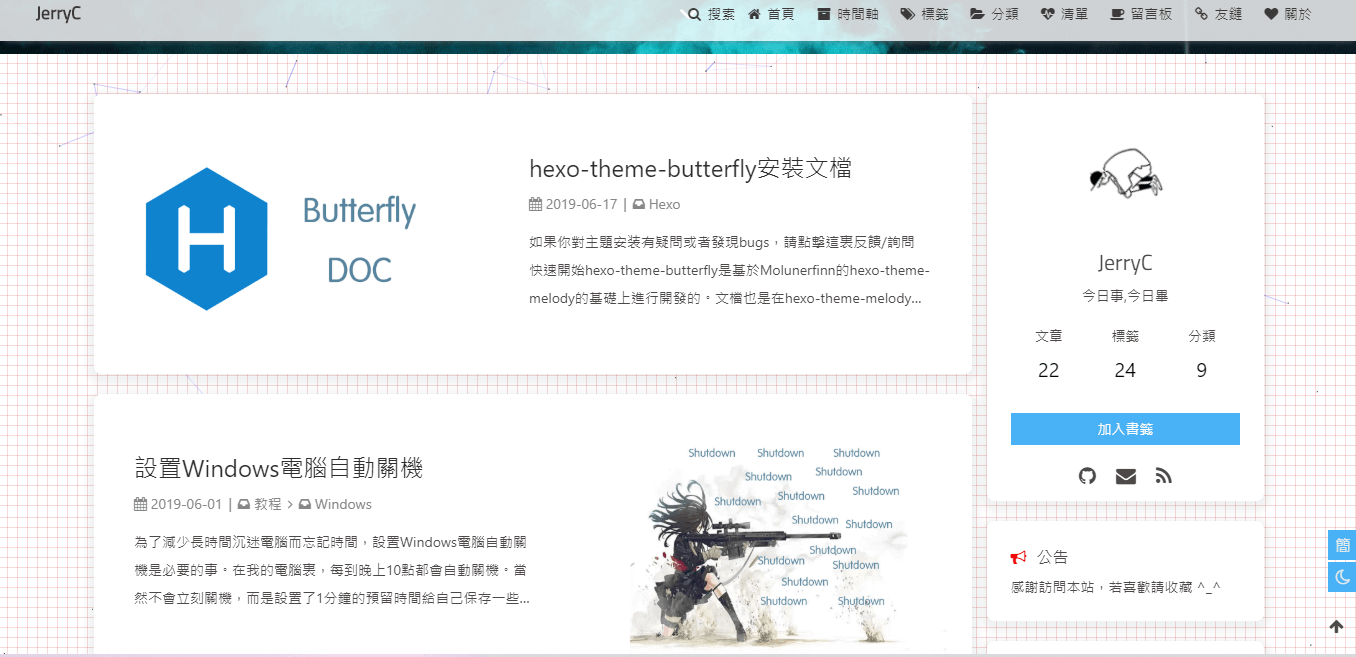This screenshot has width=1356, height=657.
Task: Click the author avatar image
Action: tap(1125, 176)
